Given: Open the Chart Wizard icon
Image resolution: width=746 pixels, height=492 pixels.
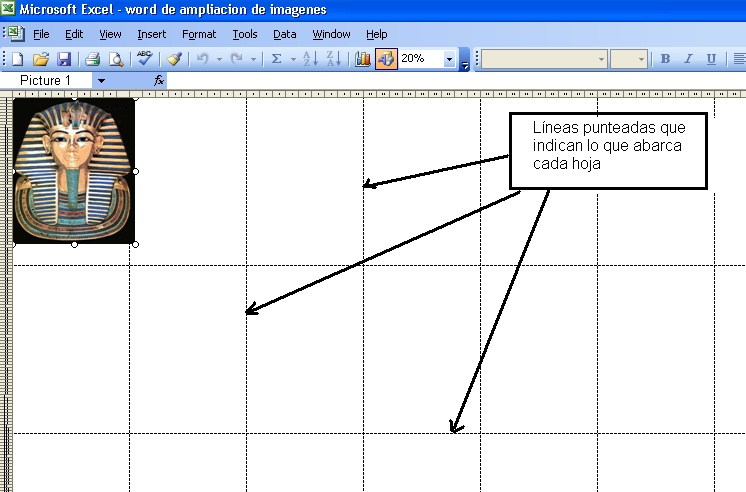Looking at the screenshot, I should pos(363,59).
